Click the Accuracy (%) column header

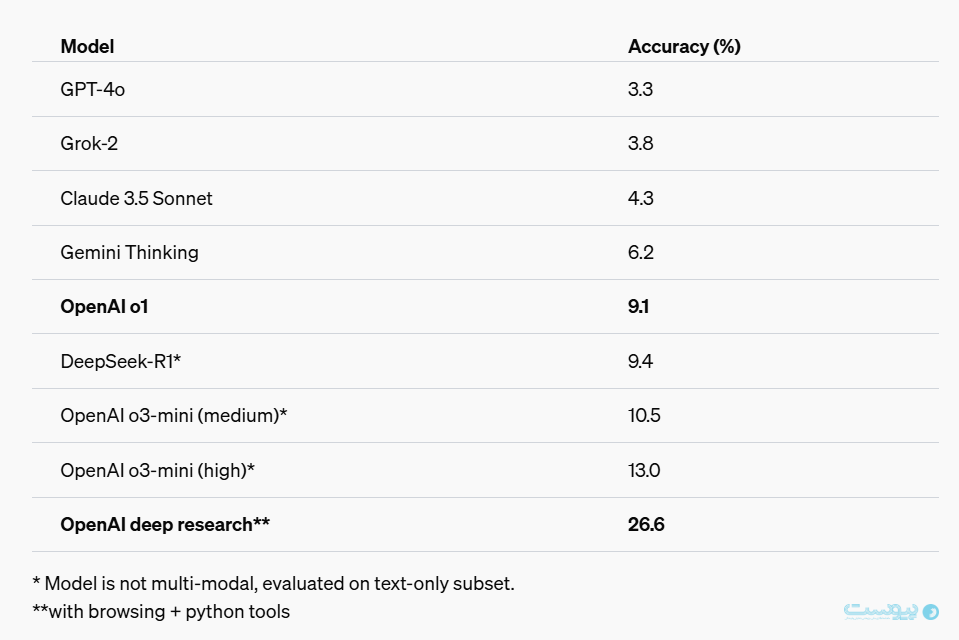point(684,47)
